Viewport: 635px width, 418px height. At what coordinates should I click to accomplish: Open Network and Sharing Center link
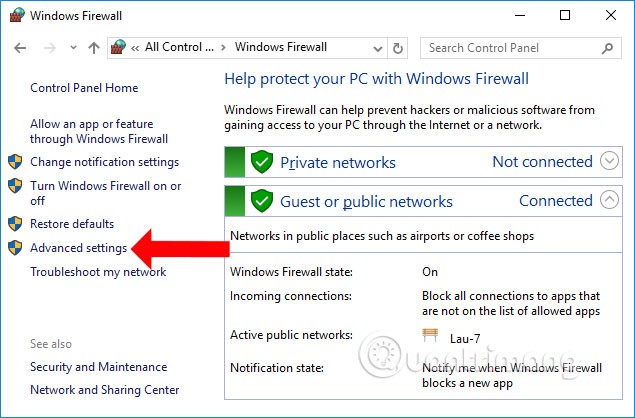(x=104, y=390)
